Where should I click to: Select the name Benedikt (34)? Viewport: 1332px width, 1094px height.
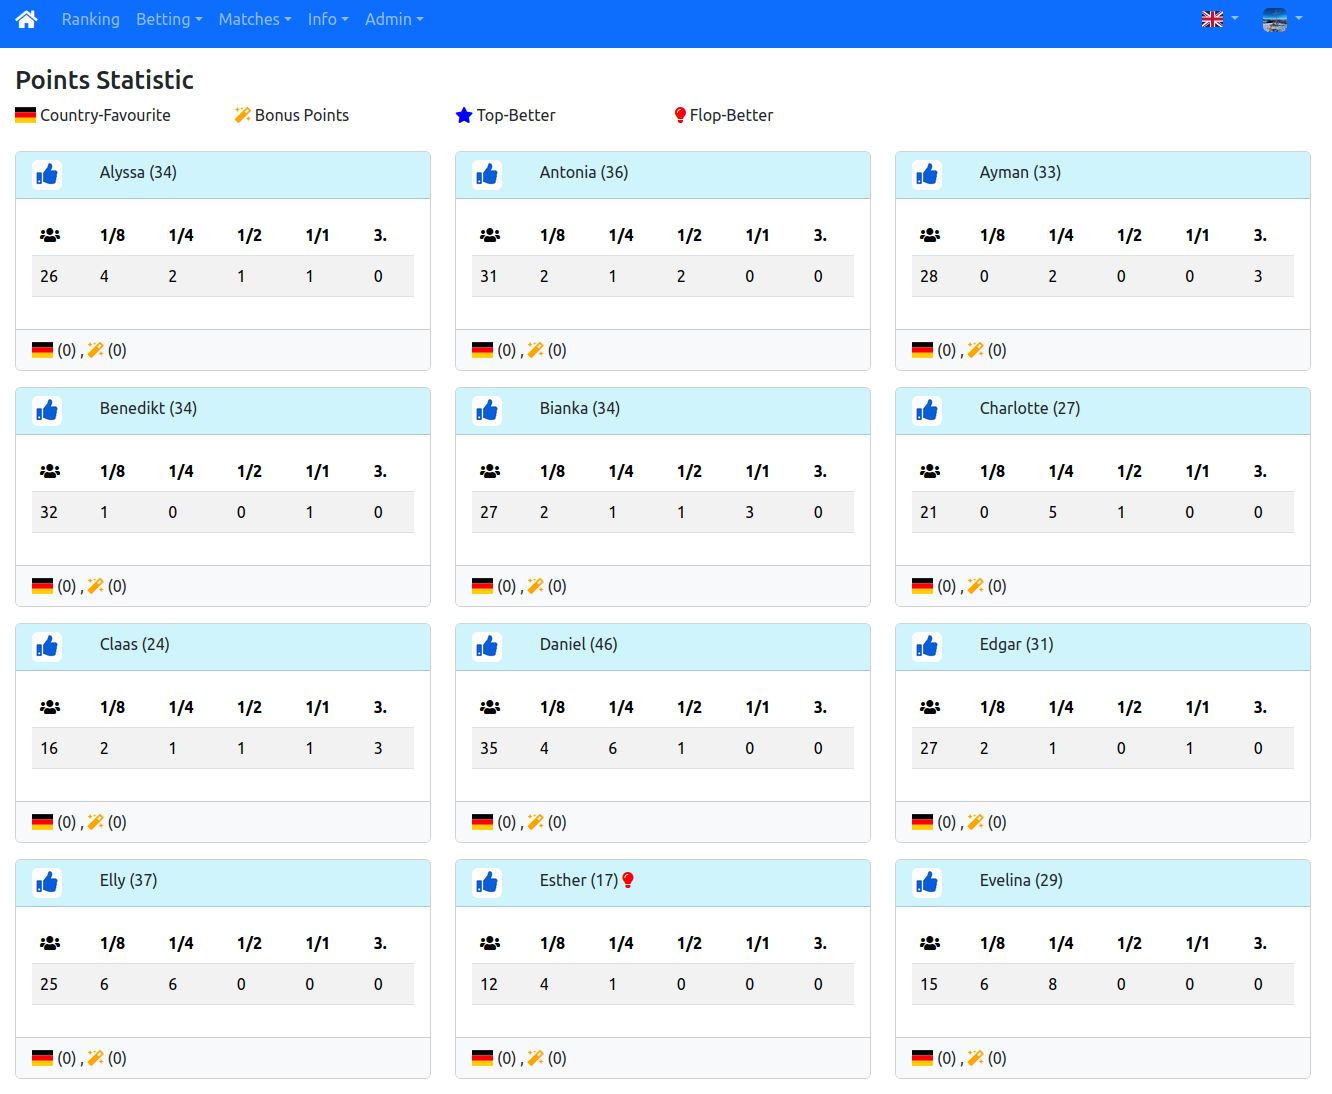coord(148,408)
